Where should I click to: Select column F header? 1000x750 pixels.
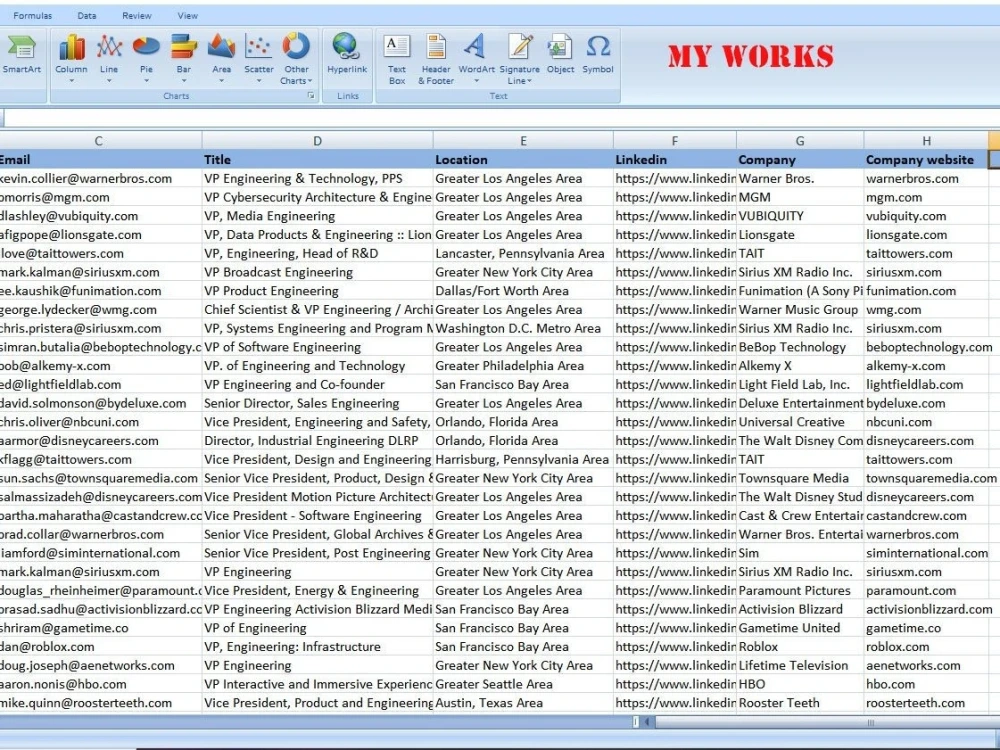pyautogui.click(x=675, y=141)
